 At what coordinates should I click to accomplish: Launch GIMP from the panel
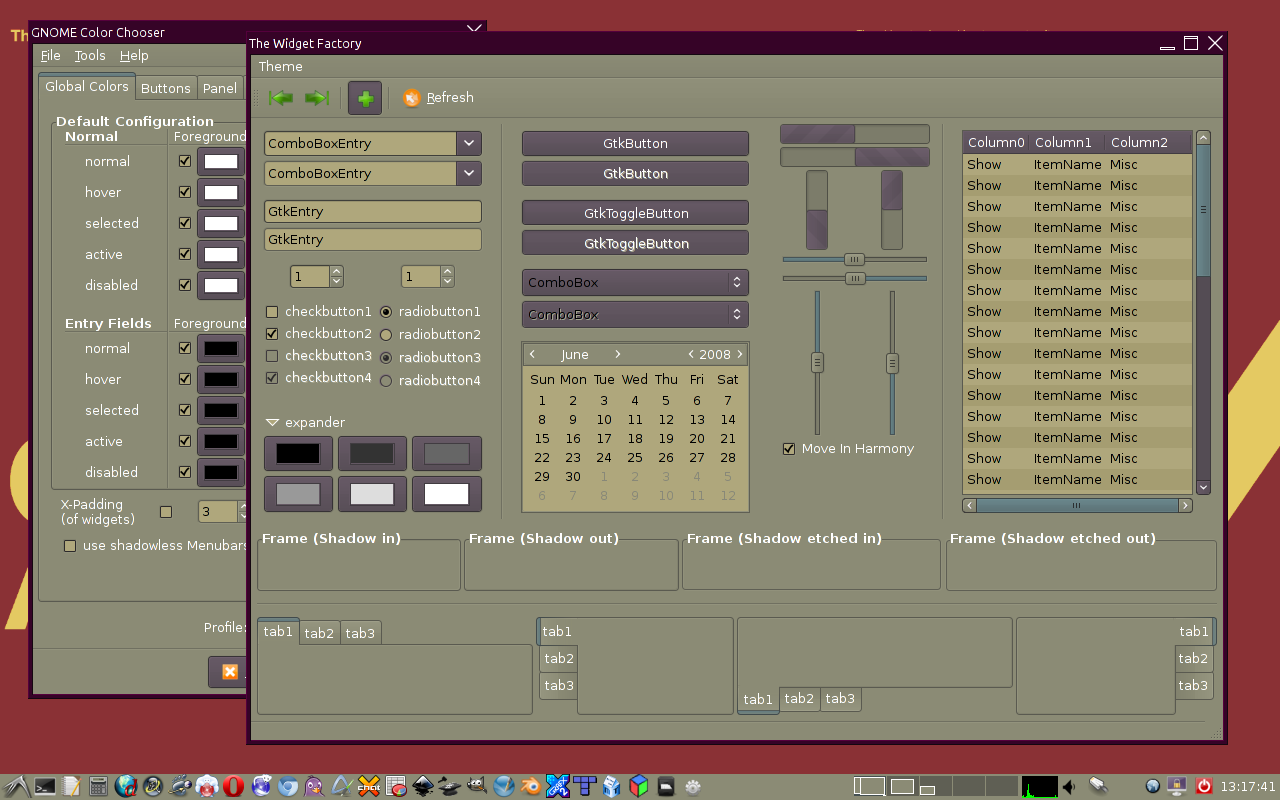tap(476, 786)
